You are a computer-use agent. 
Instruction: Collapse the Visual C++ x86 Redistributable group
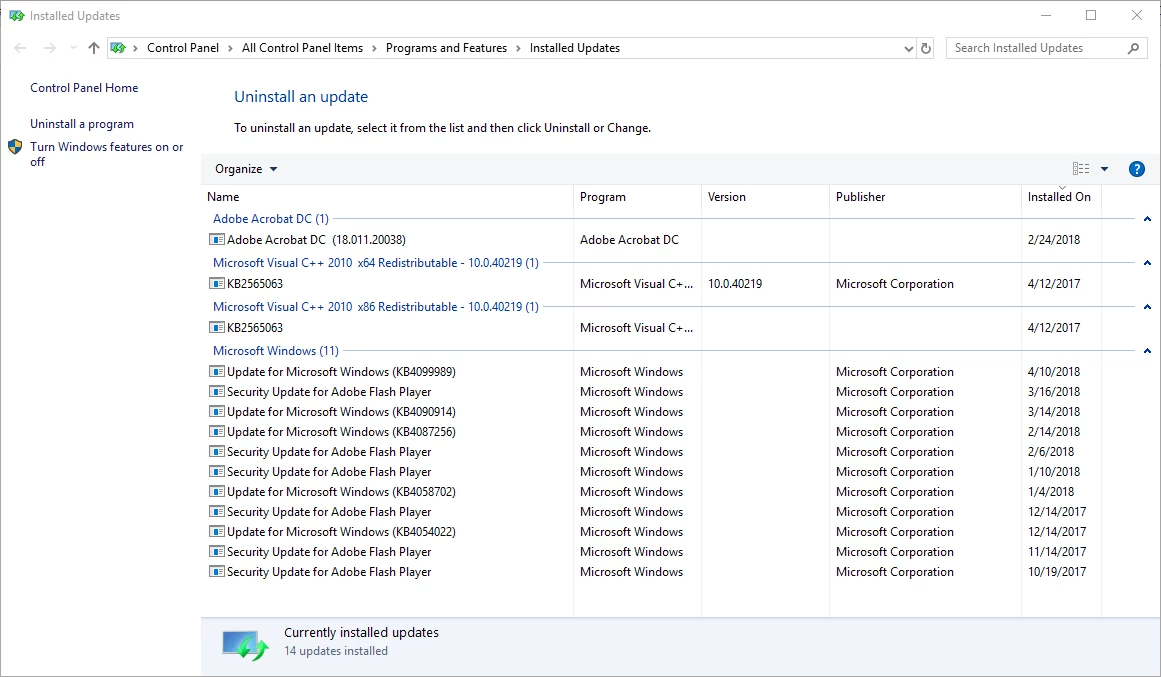coord(1147,307)
